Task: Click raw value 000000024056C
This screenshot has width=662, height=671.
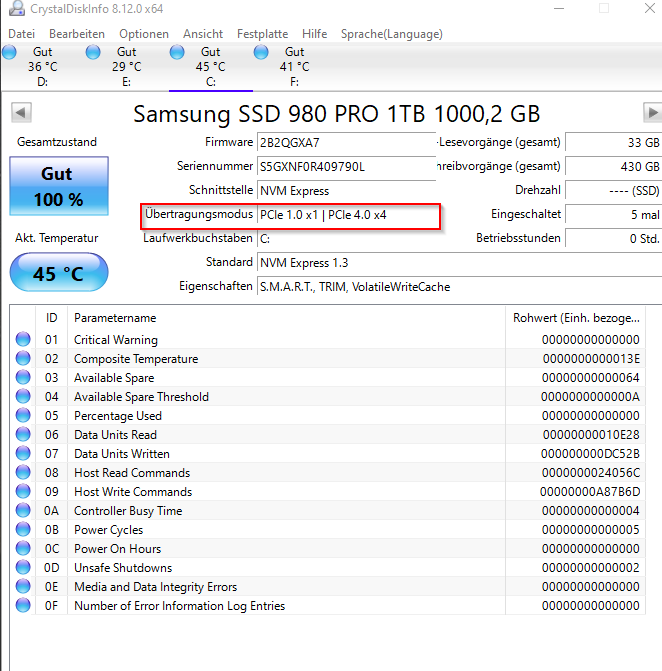Action: pos(591,473)
